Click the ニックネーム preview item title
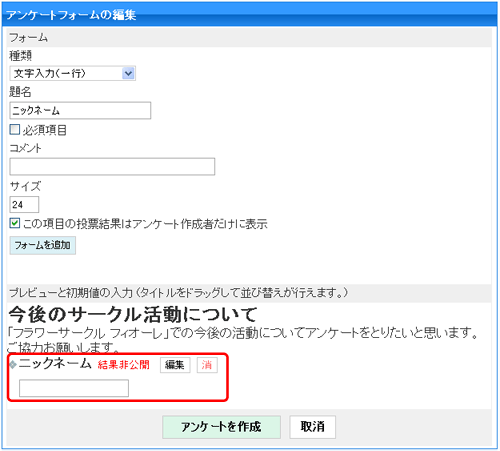The width and height of the screenshot is (500, 451). point(55,363)
